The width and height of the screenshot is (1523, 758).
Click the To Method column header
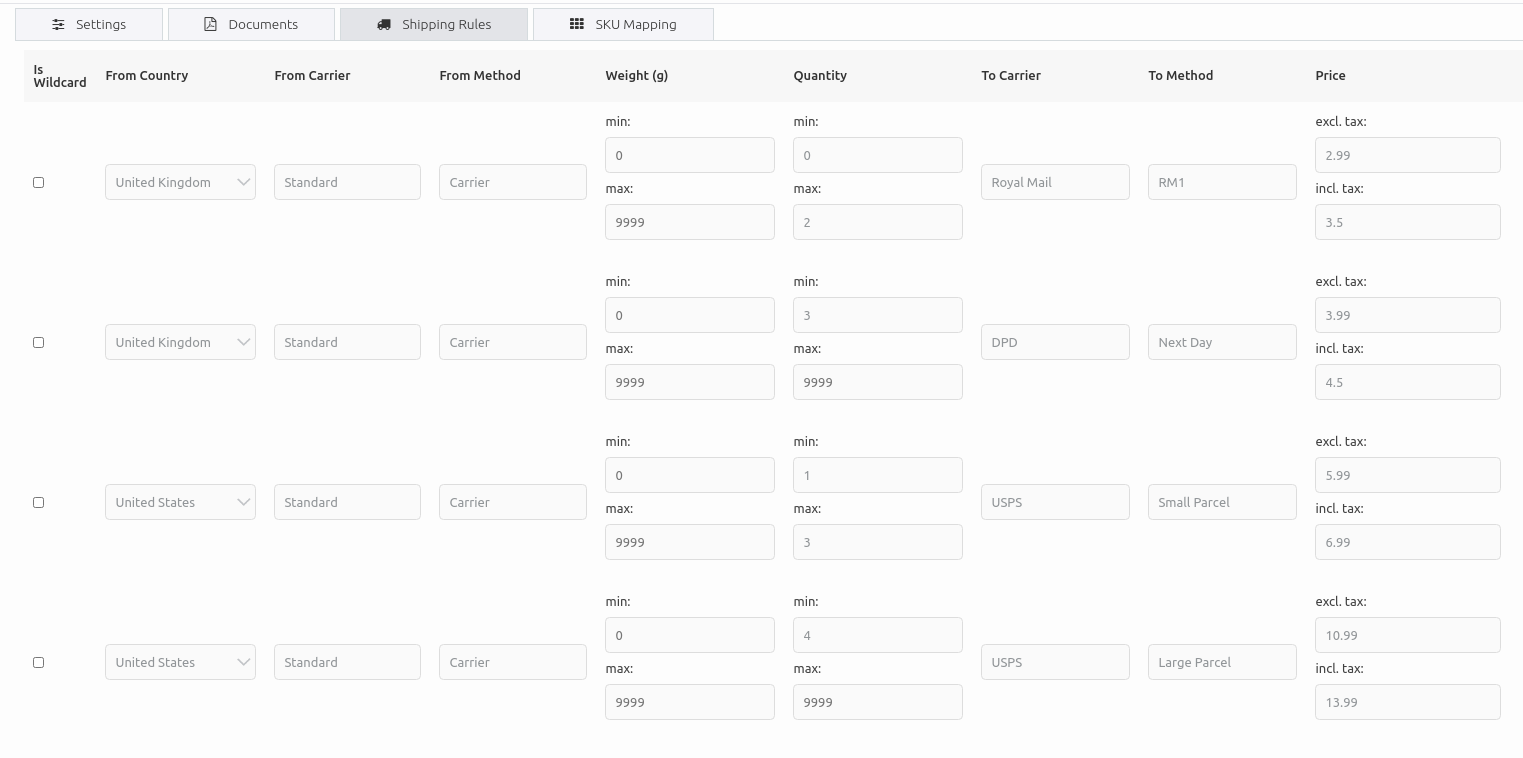point(1181,75)
